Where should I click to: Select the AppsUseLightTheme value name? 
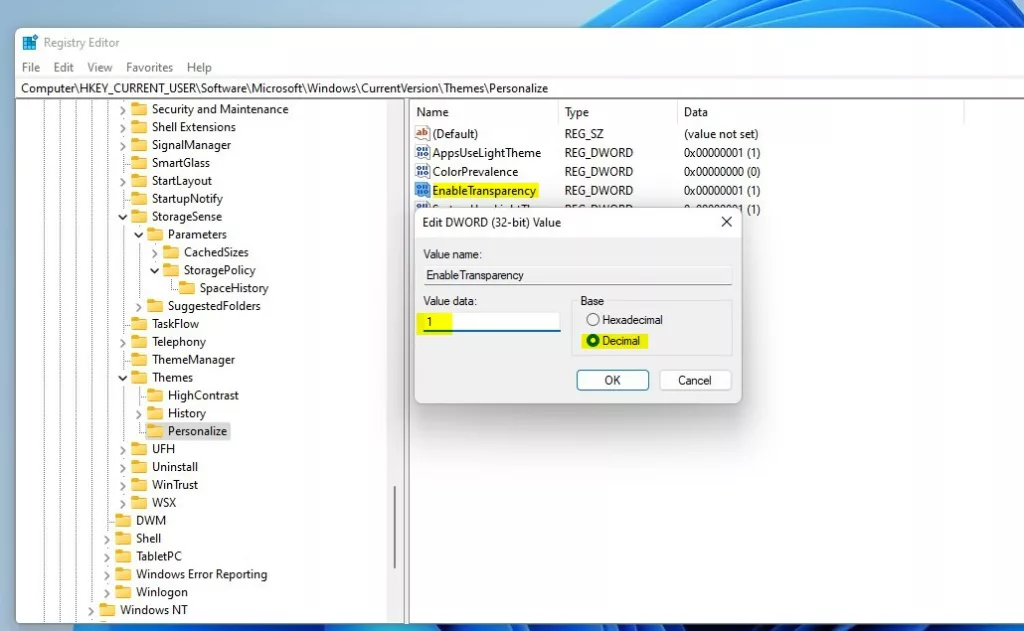[x=487, y=152]
